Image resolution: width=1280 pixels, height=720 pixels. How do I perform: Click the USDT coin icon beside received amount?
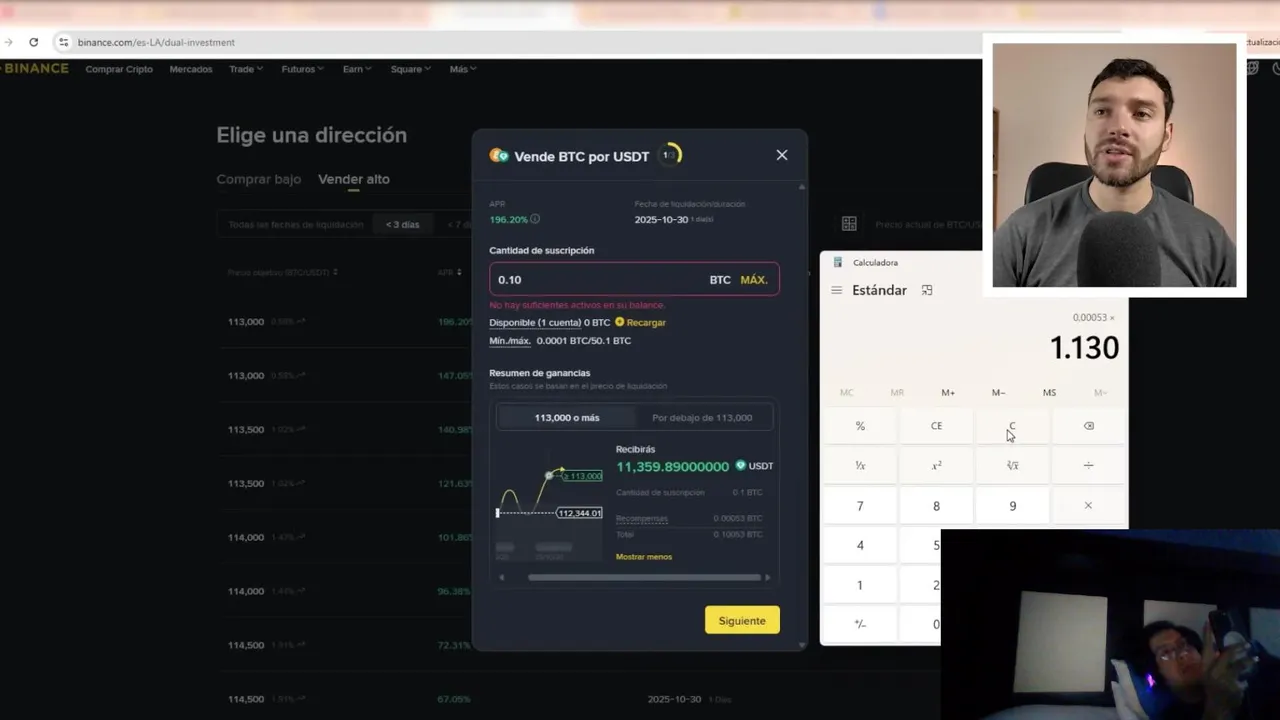tap(741, 466)
